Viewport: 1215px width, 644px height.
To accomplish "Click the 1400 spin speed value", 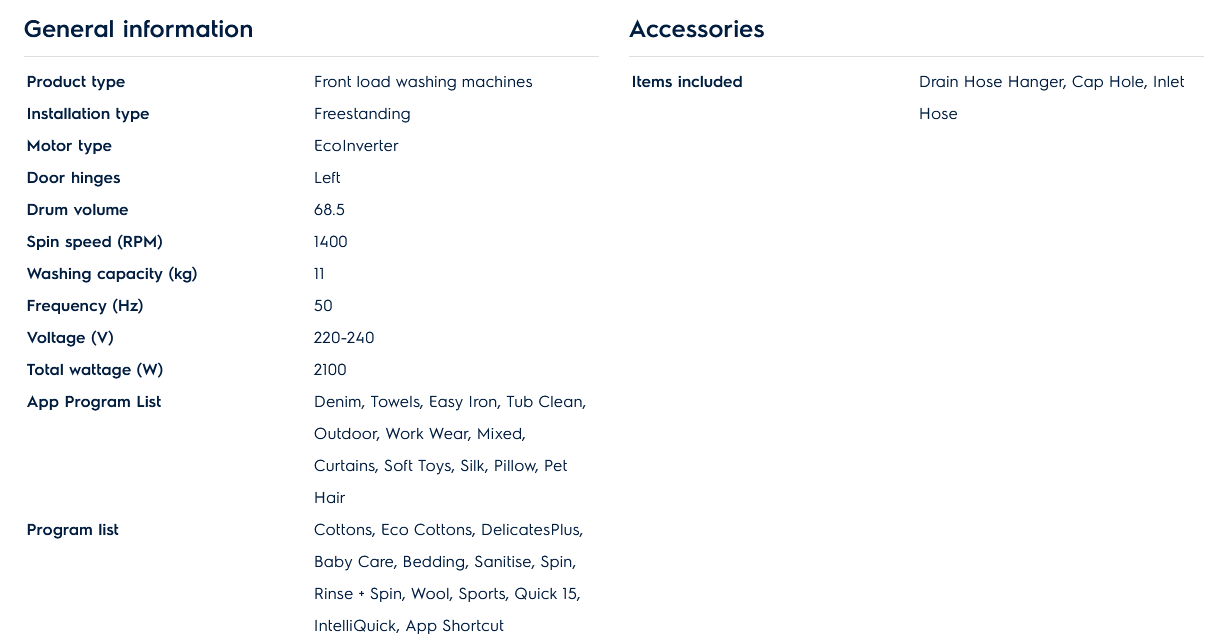I will (x=331, y=242).
